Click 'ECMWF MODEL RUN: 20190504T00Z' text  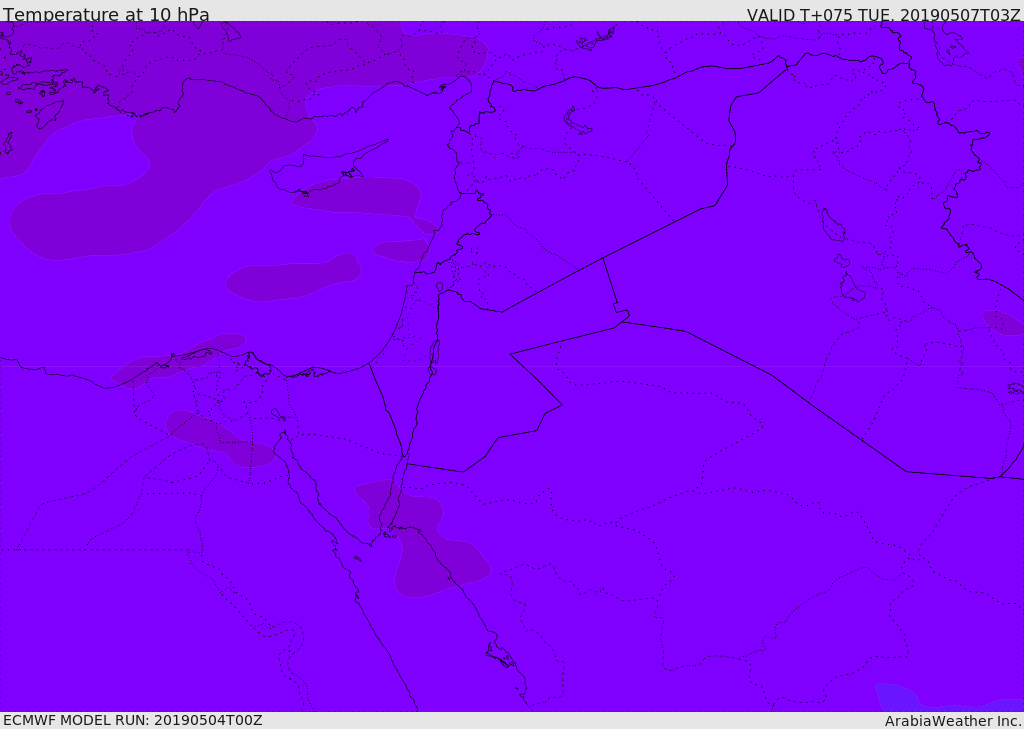(133, 720)
